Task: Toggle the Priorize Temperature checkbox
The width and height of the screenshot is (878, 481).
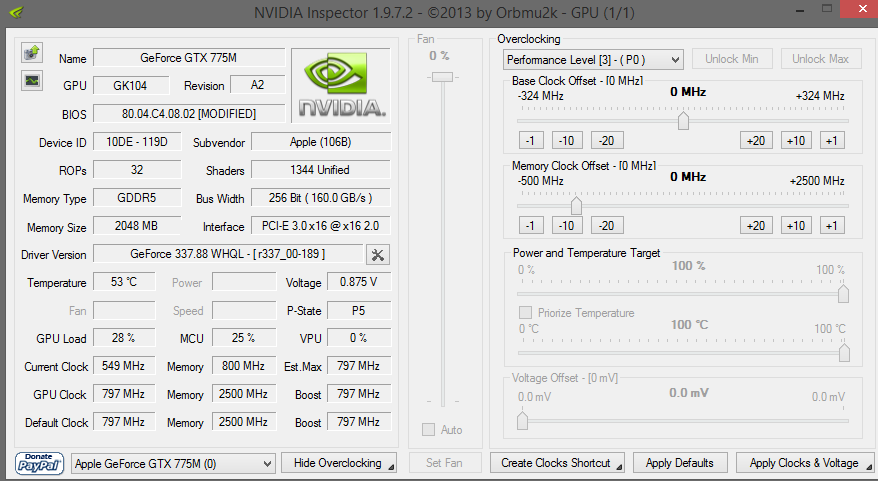Action: coord(525,312)
